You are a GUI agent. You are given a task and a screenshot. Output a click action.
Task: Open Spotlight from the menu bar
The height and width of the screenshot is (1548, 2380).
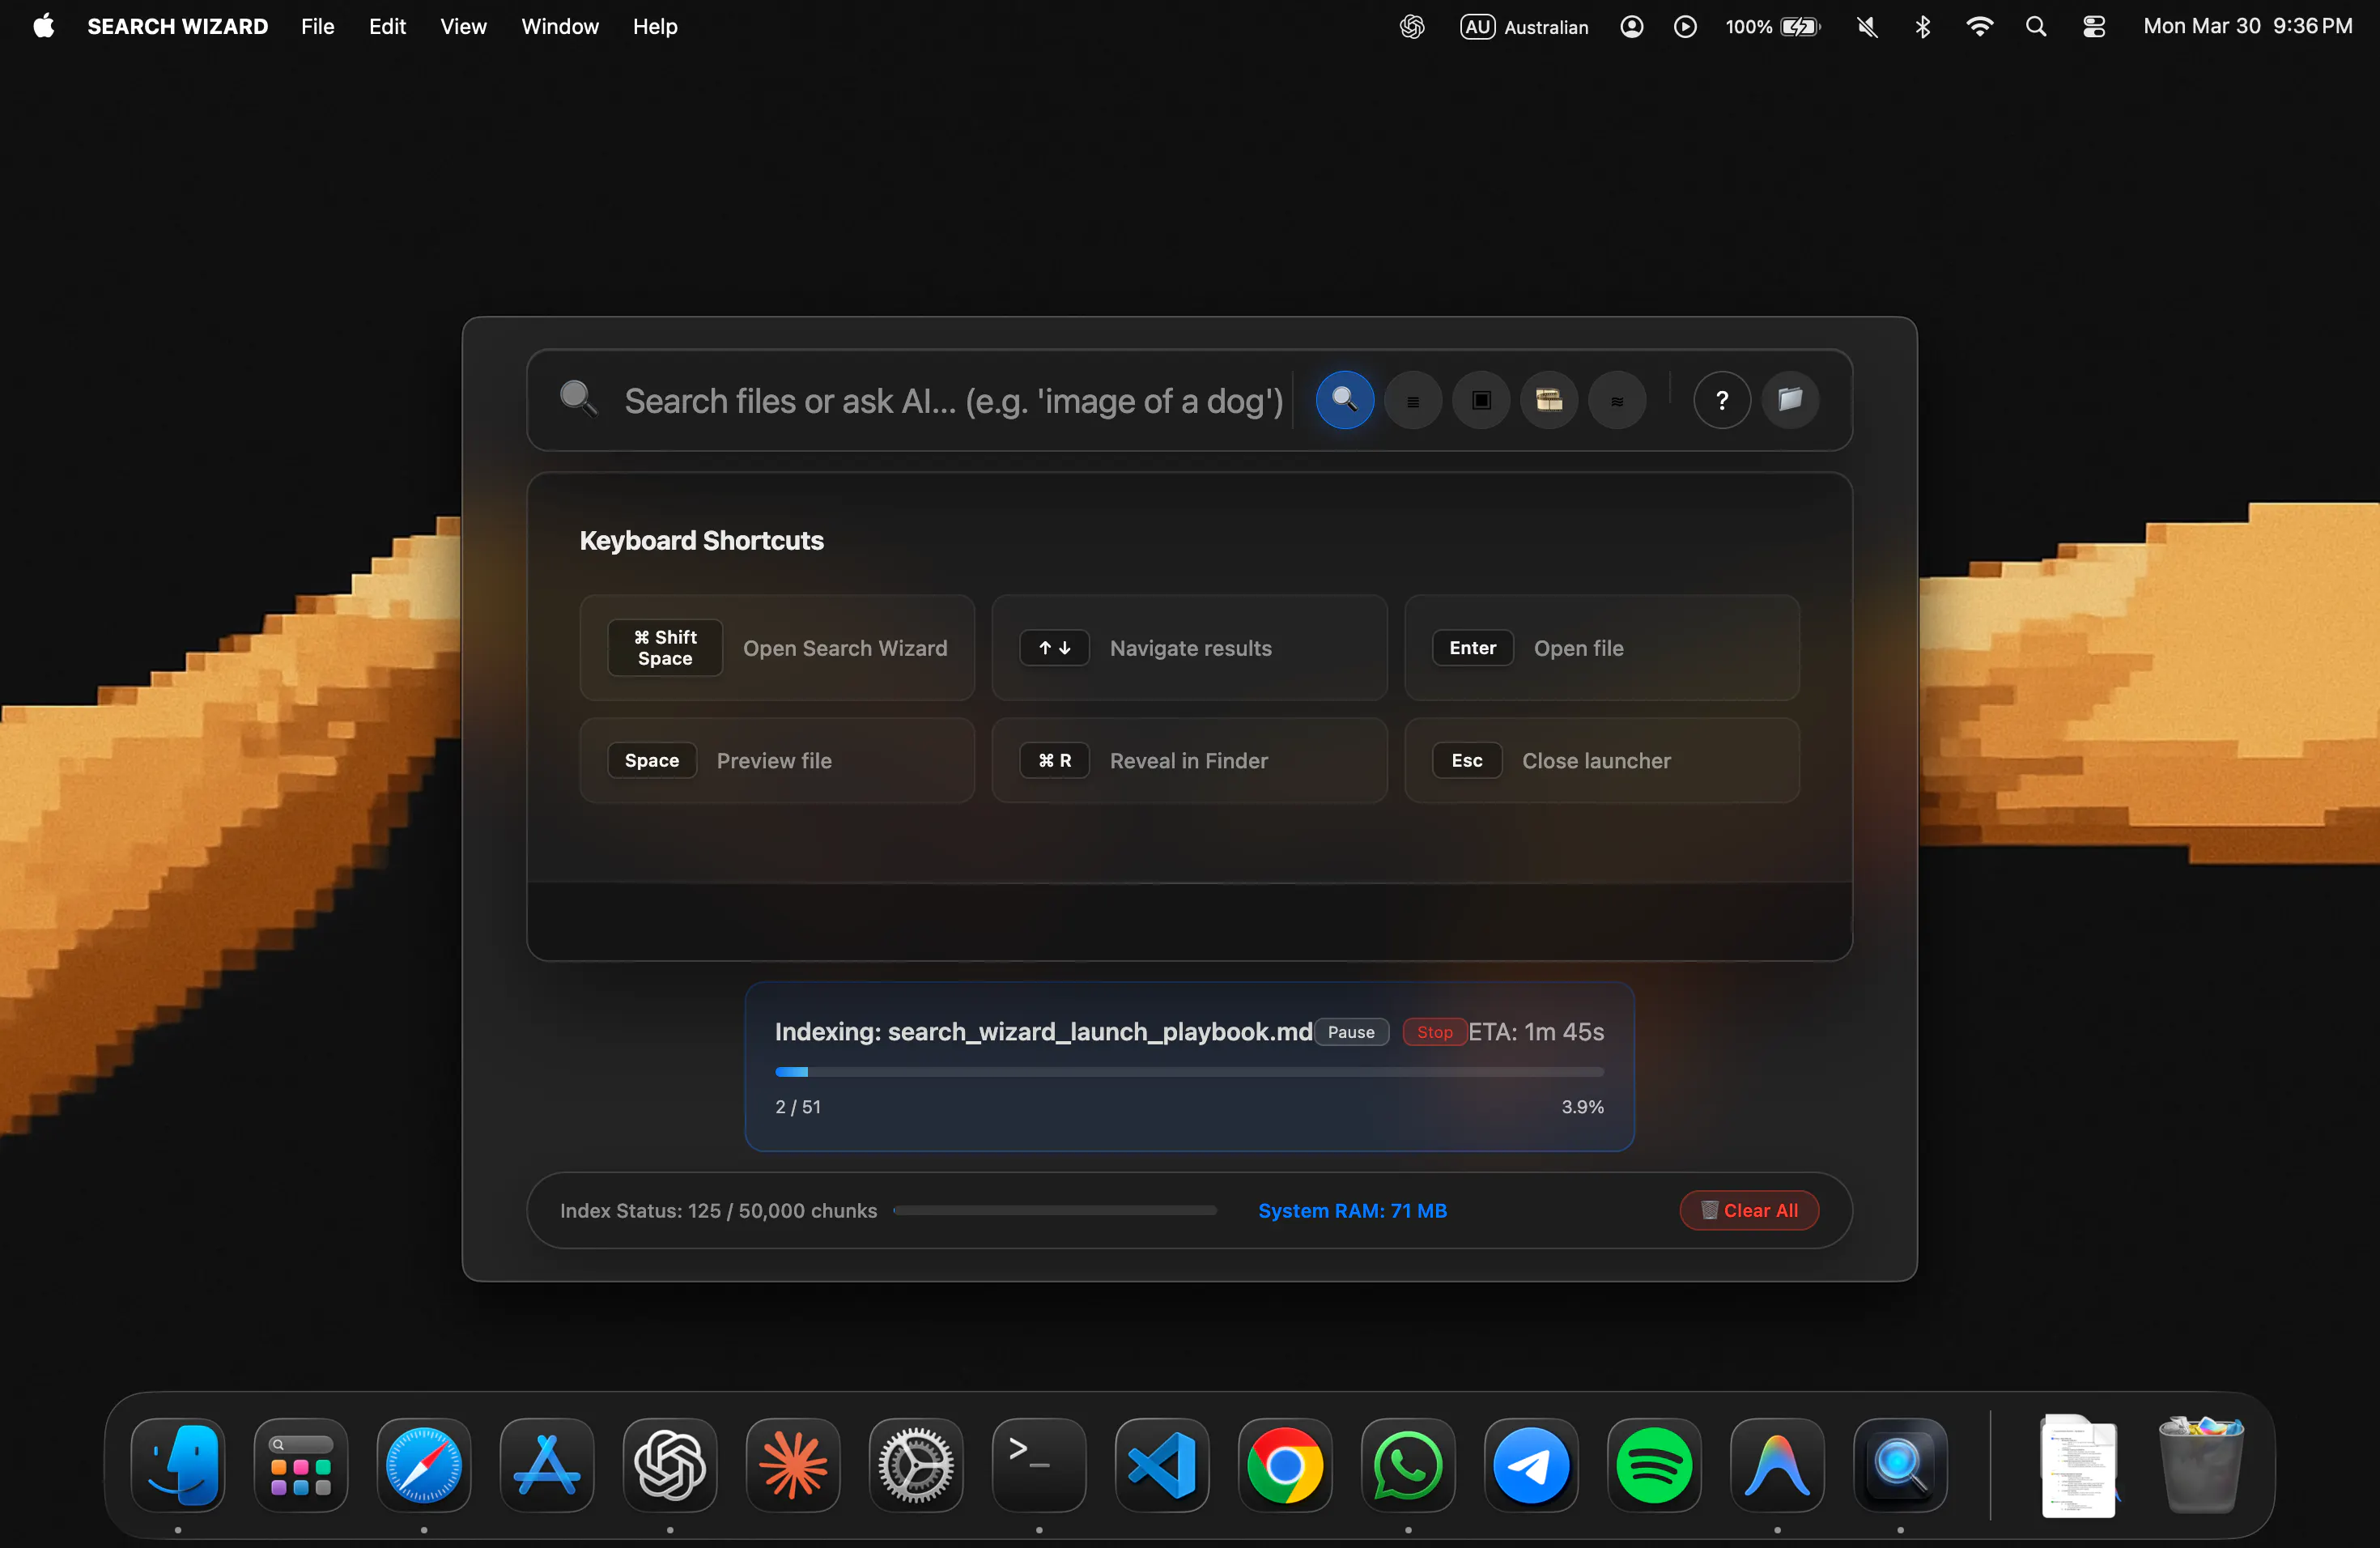[2035, 26]
